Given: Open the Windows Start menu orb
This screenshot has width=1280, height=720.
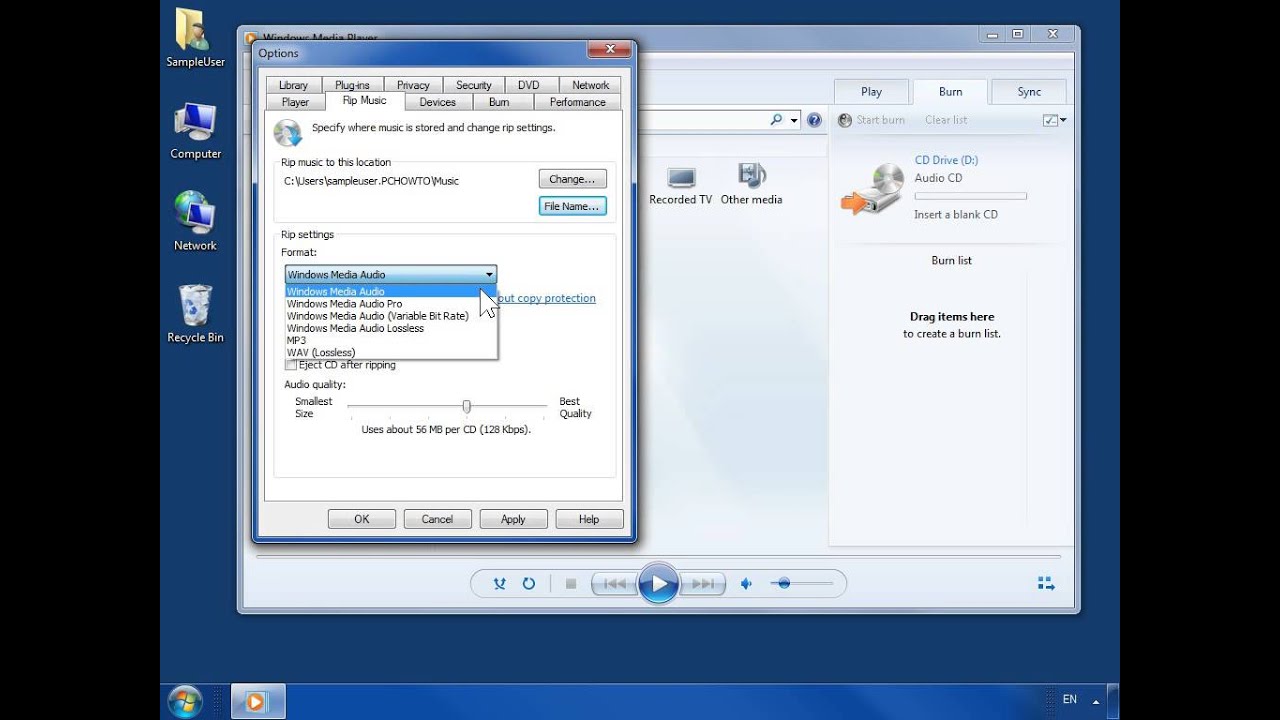Looking at the screenshot, I should tap(186, 701).
